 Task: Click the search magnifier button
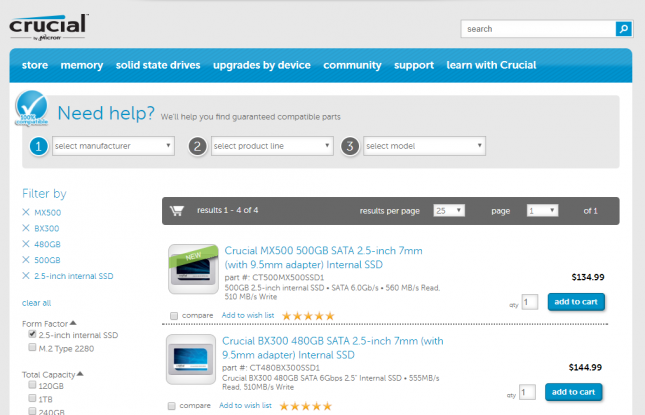(624, 29)
